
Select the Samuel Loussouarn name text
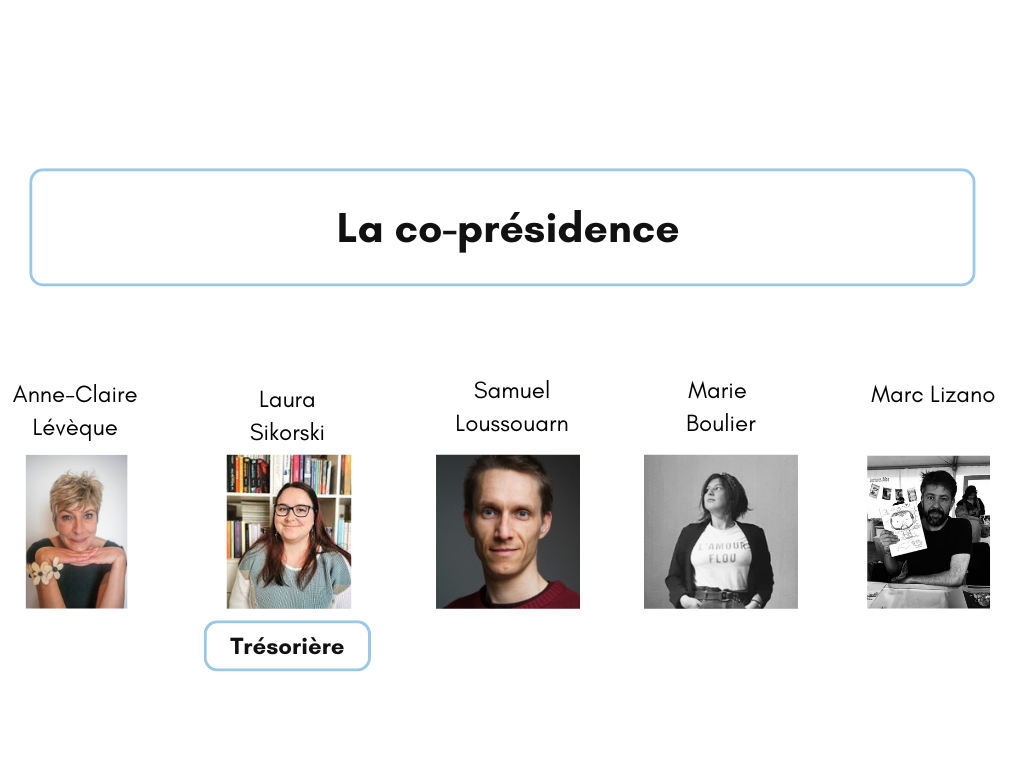point(511,407)
